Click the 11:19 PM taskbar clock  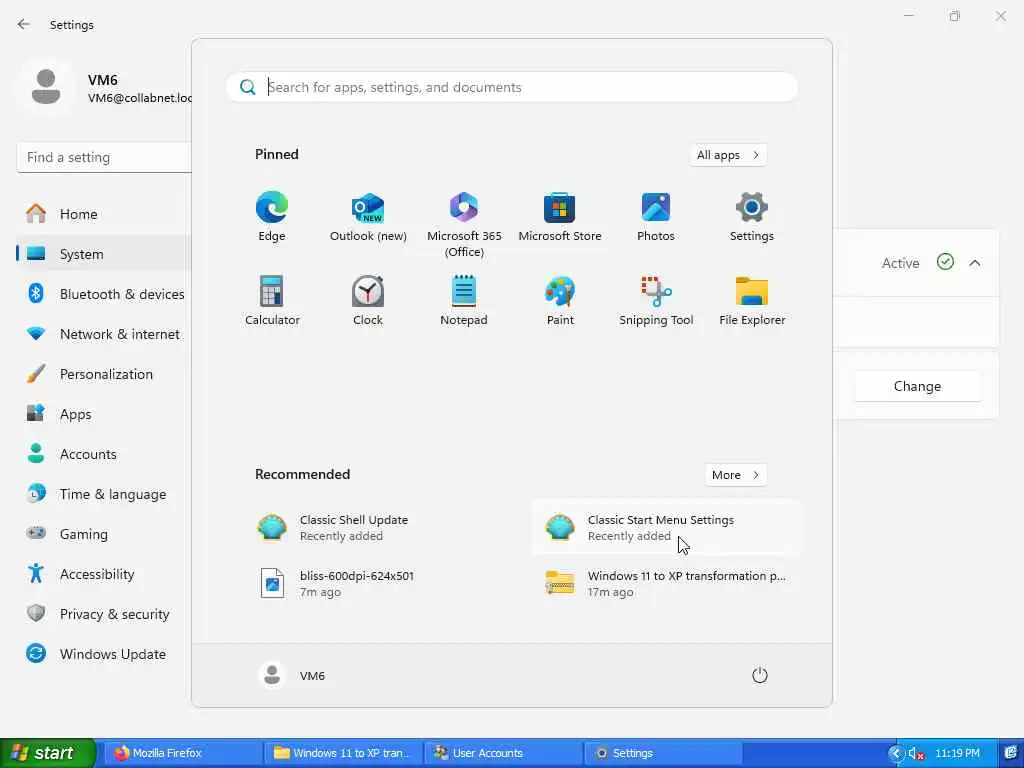click(x=957, y=753)
